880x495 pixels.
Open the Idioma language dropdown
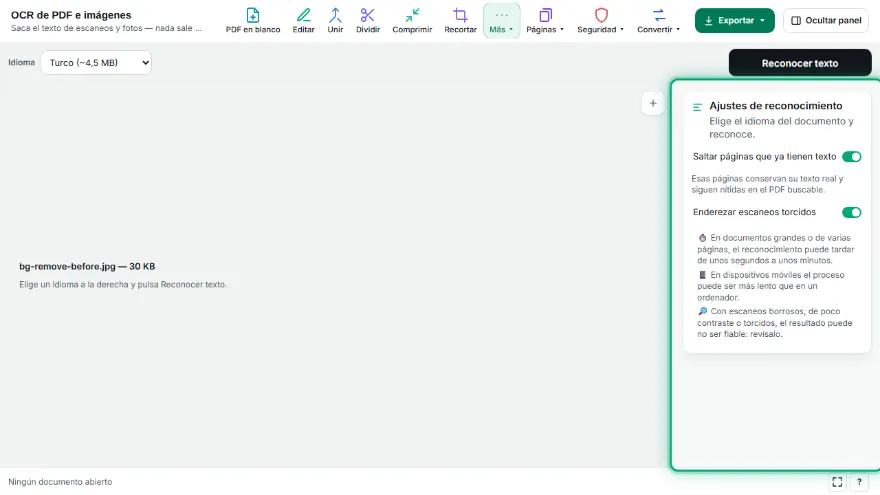96,62
